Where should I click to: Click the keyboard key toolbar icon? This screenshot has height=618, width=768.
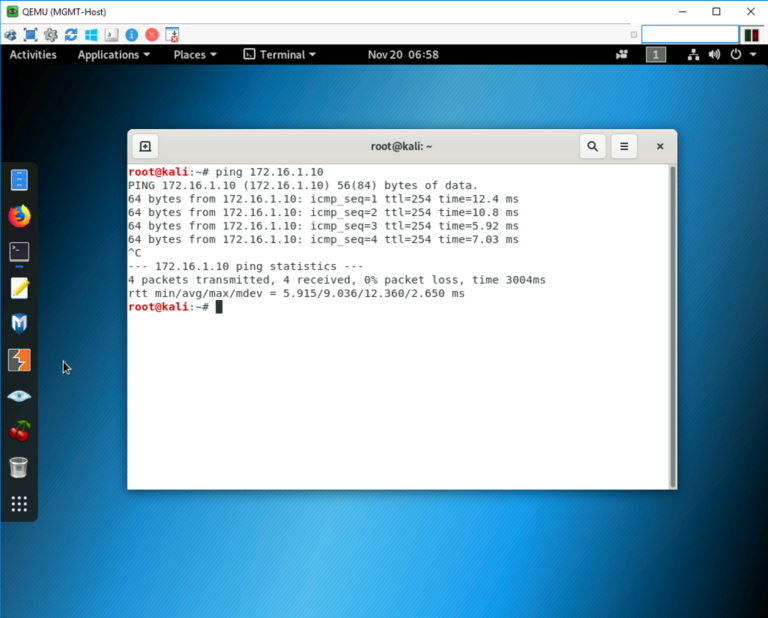coord(112,35)
